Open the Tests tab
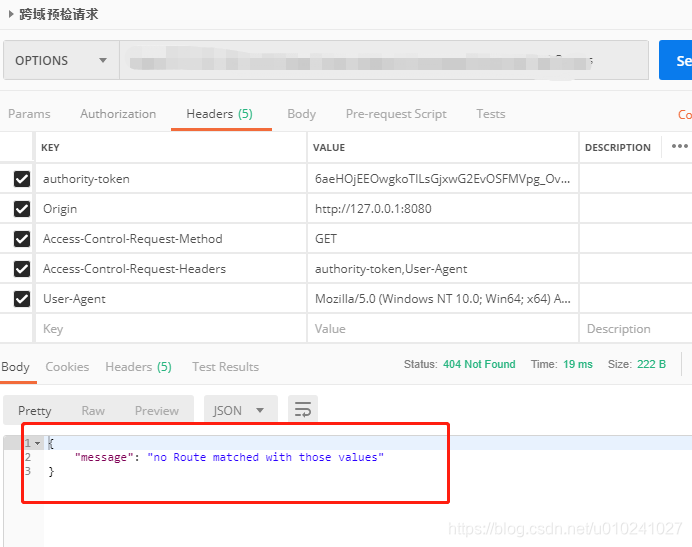The image size is (692, 547). (490, 114)
